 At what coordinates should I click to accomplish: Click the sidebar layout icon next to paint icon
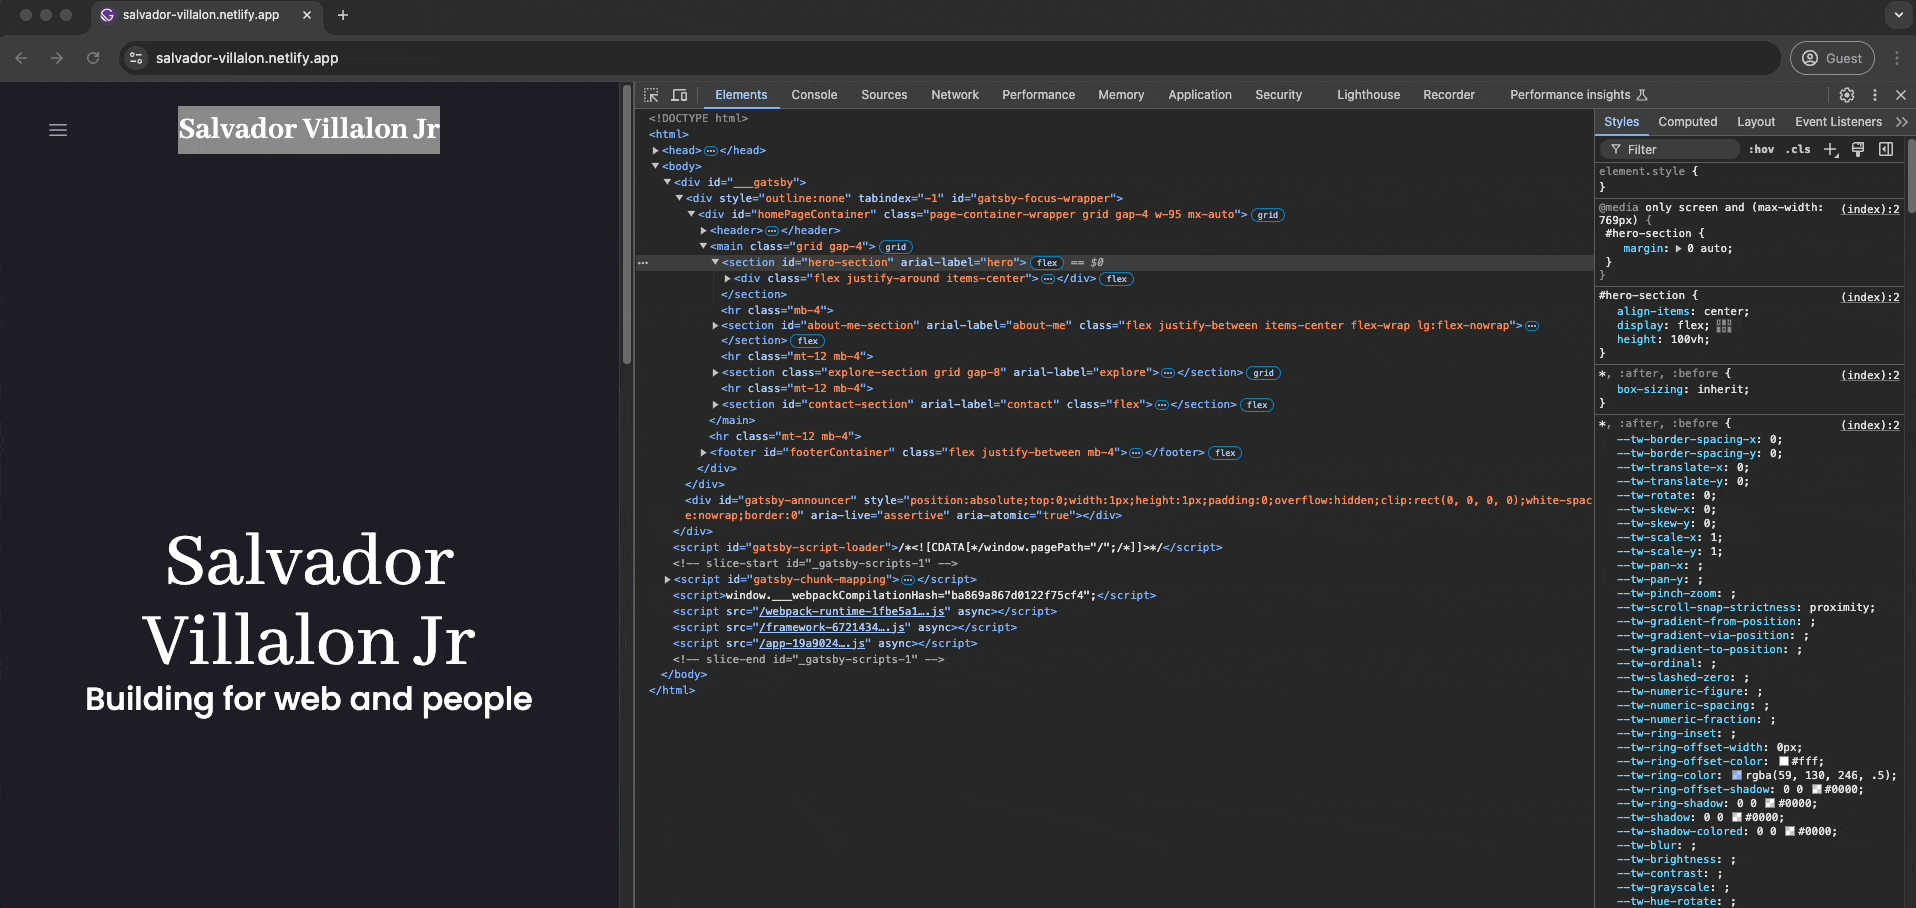1887,149
